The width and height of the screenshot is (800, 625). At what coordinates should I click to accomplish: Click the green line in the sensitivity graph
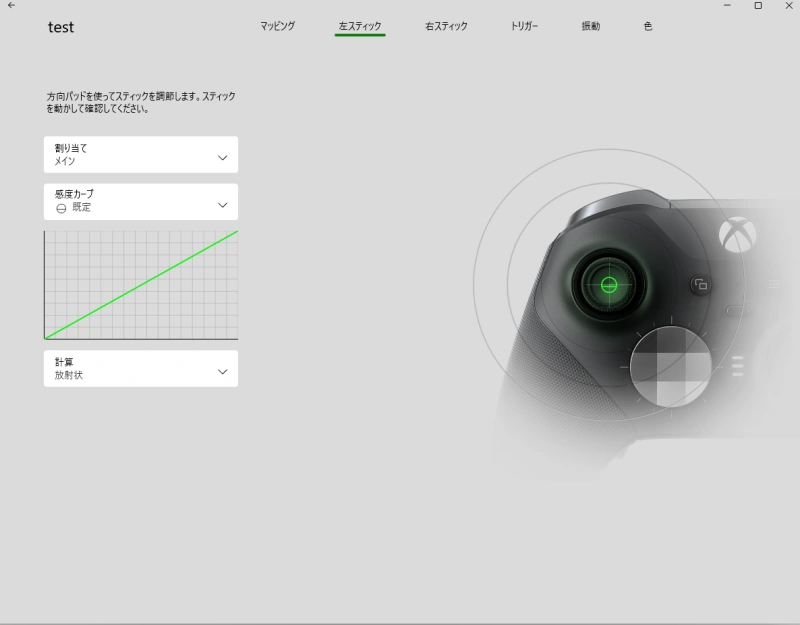click(141, 285)
